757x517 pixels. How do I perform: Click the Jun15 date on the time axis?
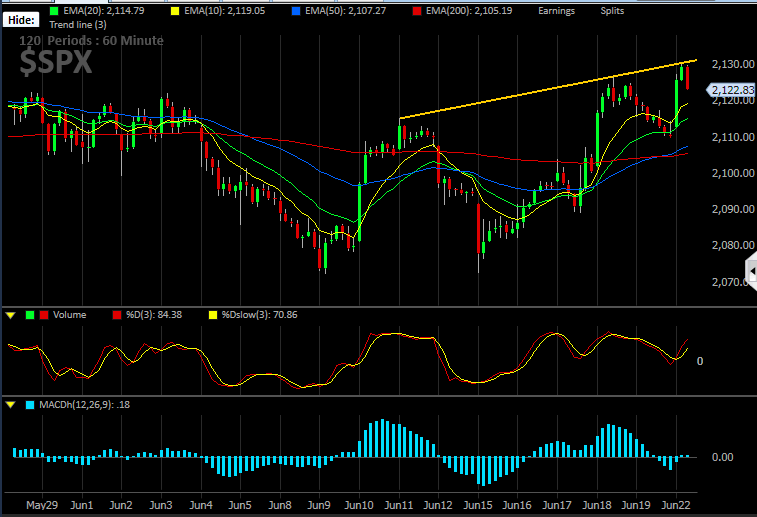click(478, 505)
